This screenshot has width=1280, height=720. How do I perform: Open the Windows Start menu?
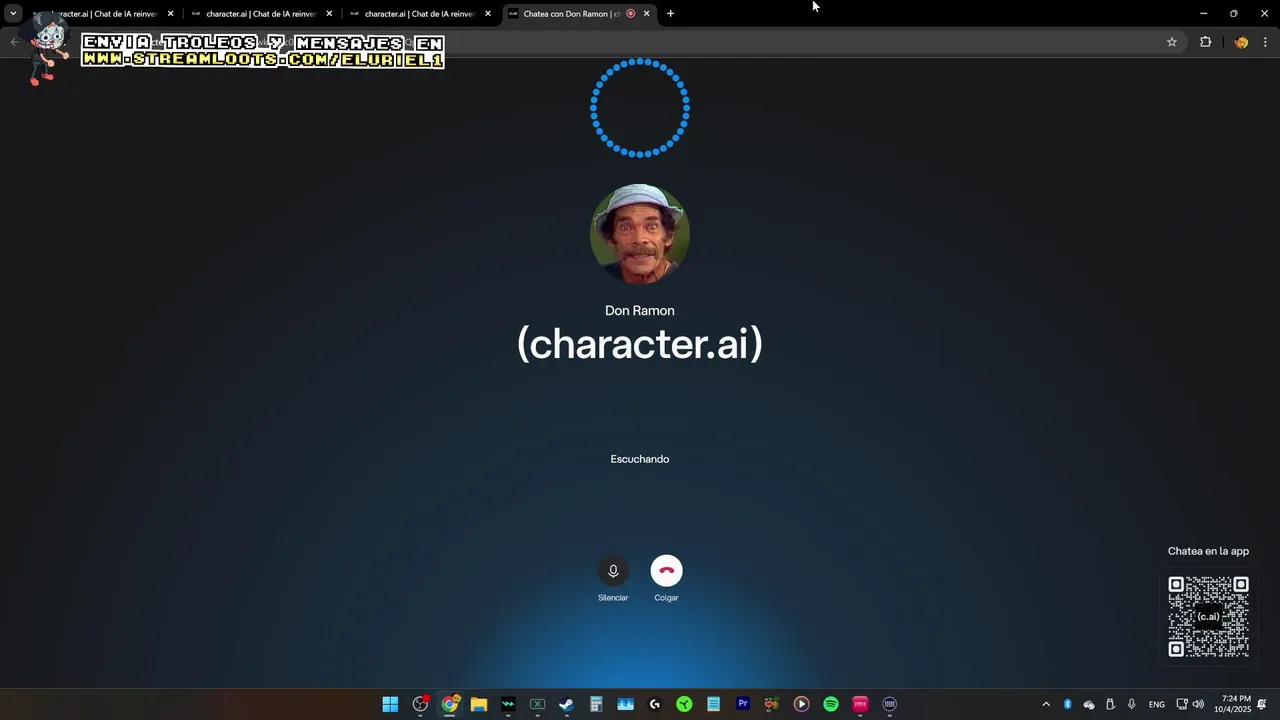390,704
